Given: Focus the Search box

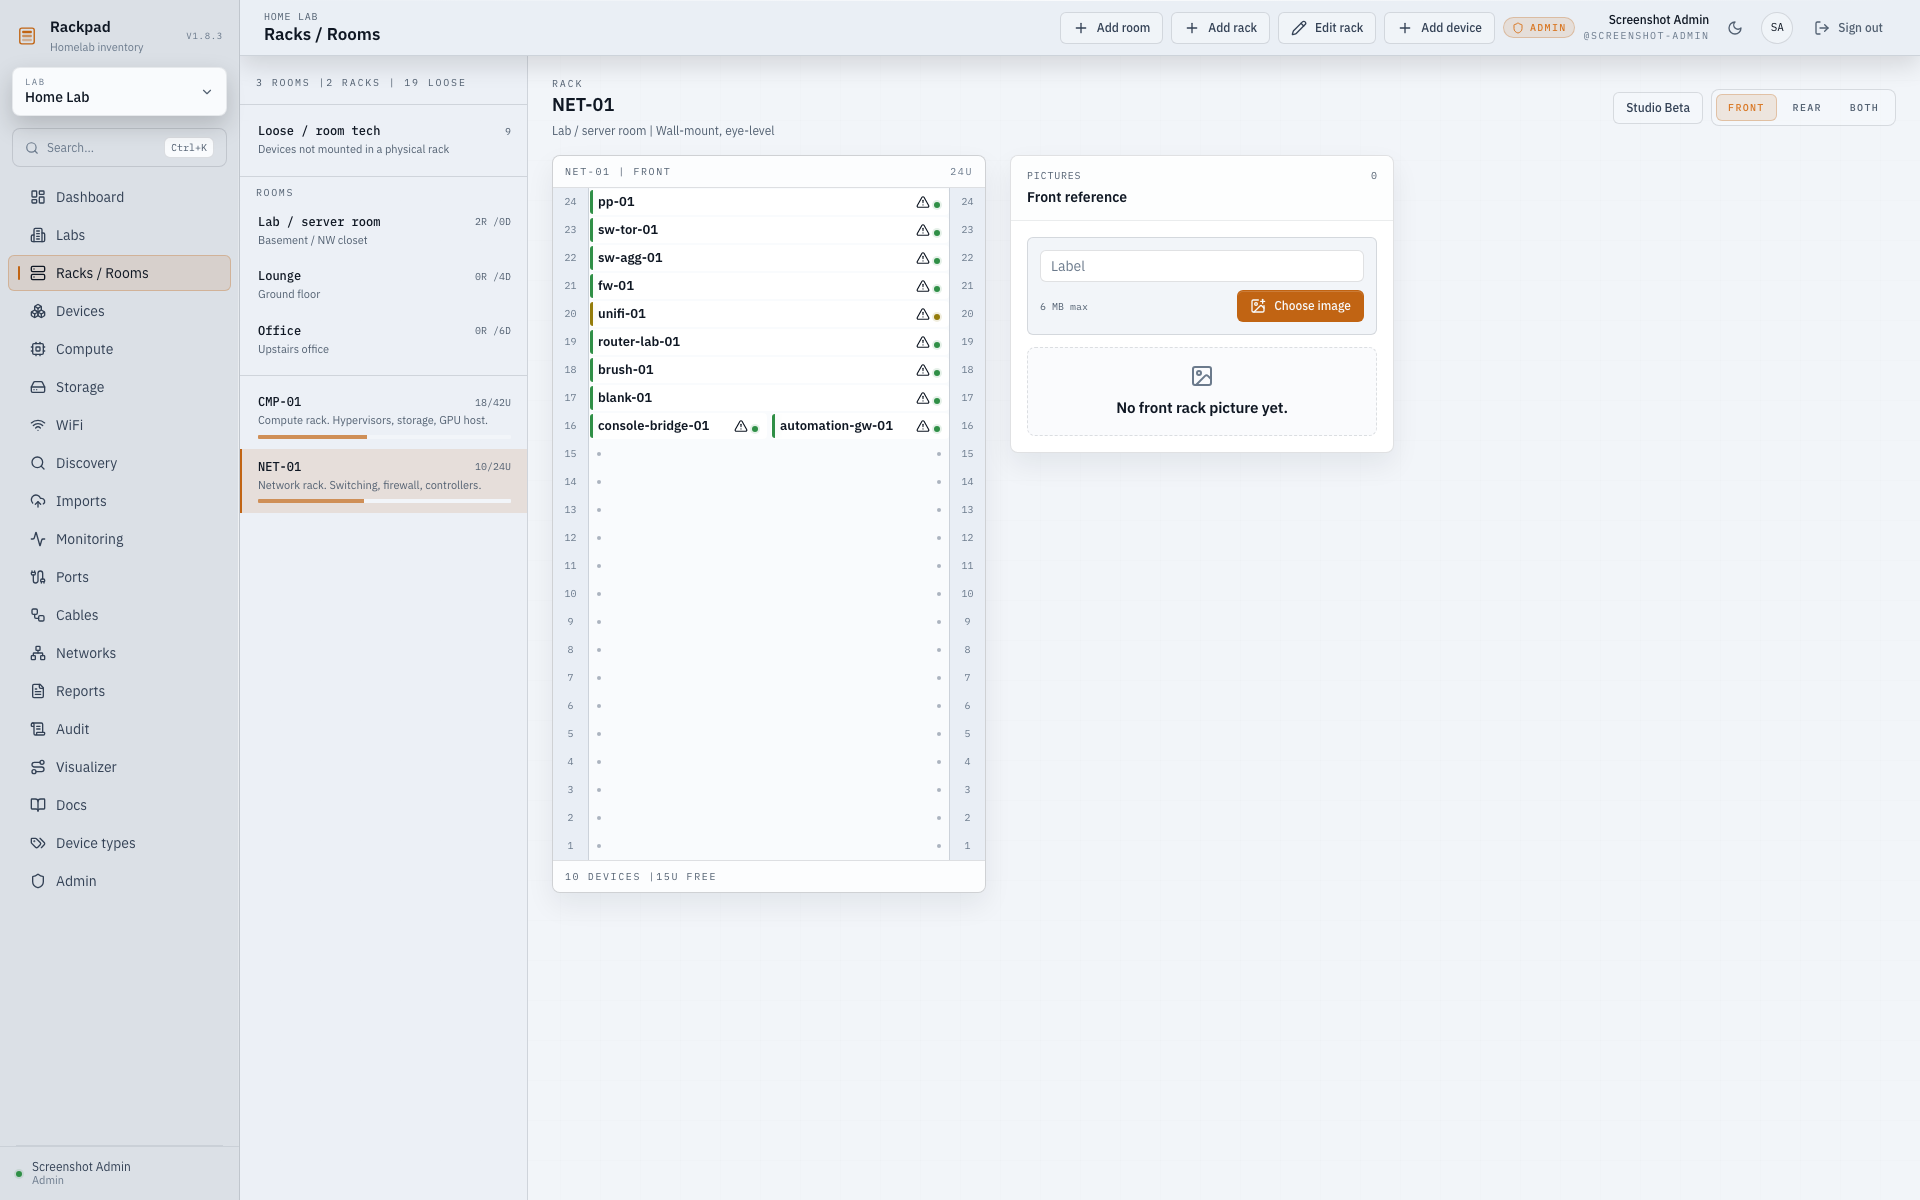Looking at the screenshot, I should coord(119,148).
